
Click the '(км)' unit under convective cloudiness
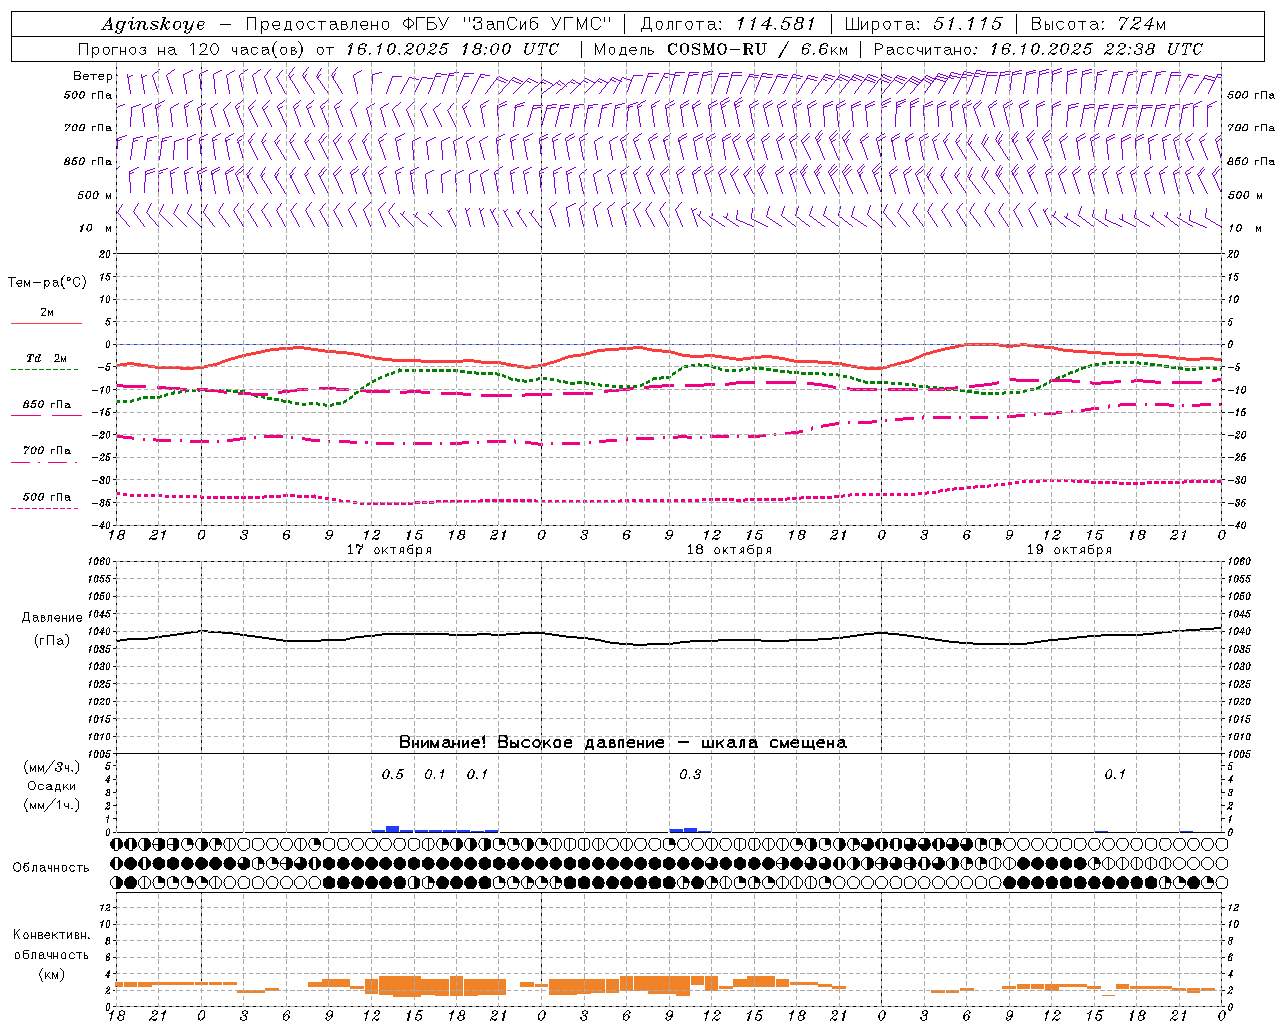coord(52,974)
